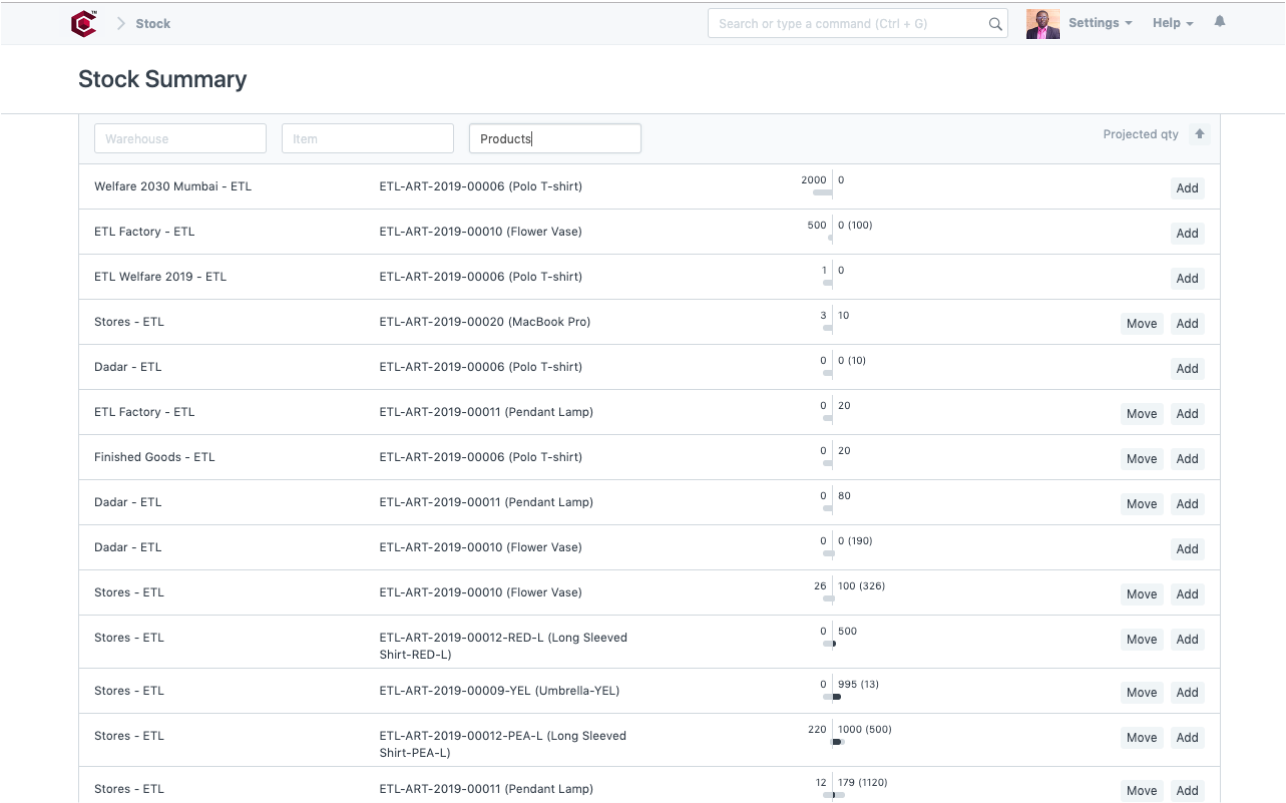1286x803 pixels.
Task: Move Long Sleeved Shirt-RED-L stock
Action: pyautogui.click(x=1141, y=639)
